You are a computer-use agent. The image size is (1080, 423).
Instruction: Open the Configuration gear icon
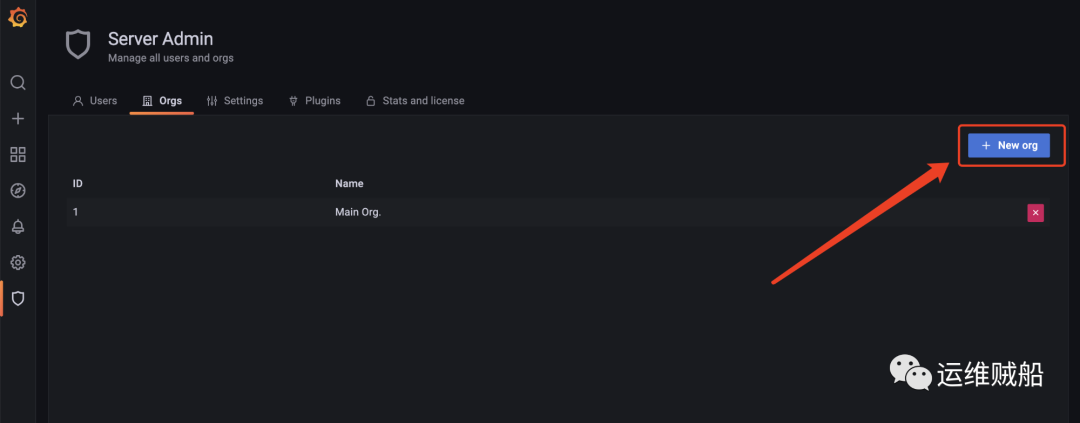point(18,262)
